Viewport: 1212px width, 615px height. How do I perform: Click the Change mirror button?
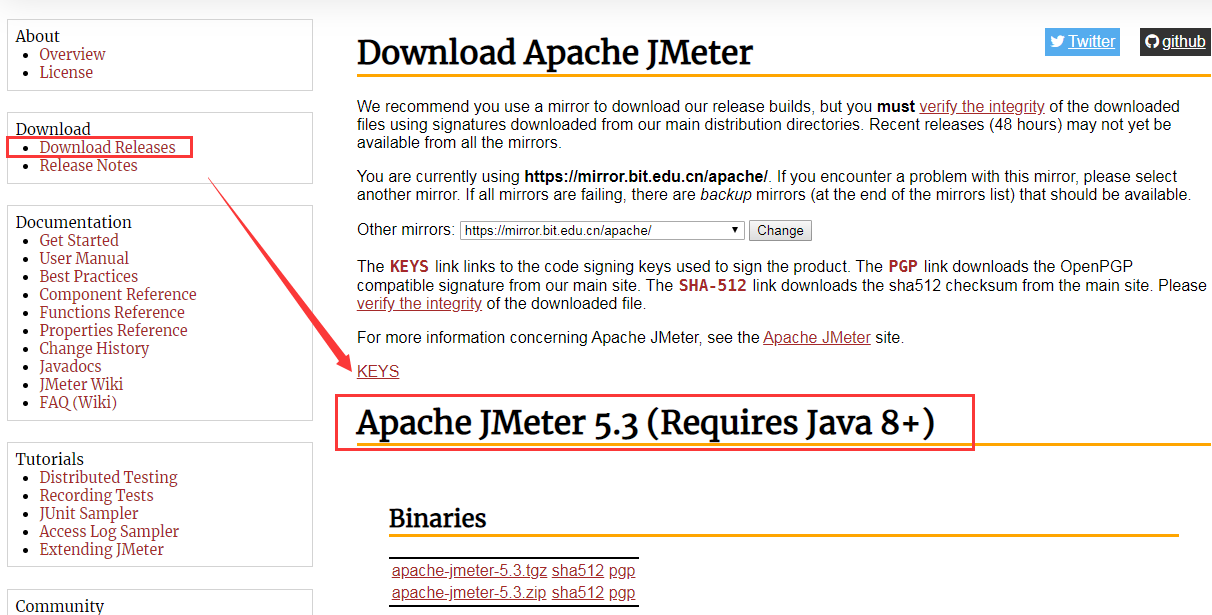[780, 230]
